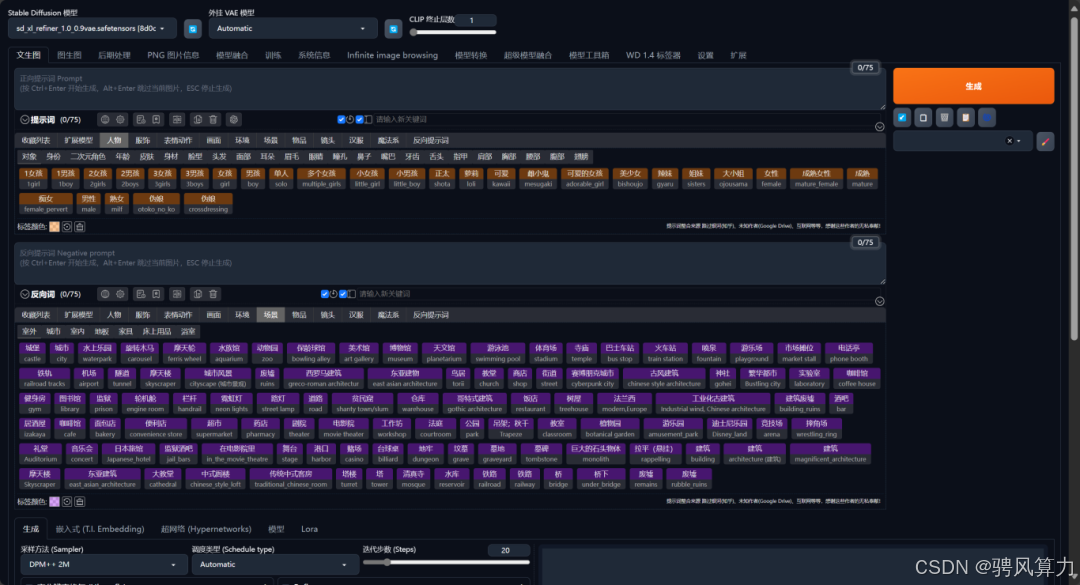This screenshot has width=1080, height=585.
Task: Expand arrow at right of 提示词 row
Action: click(x=880, y=127)
